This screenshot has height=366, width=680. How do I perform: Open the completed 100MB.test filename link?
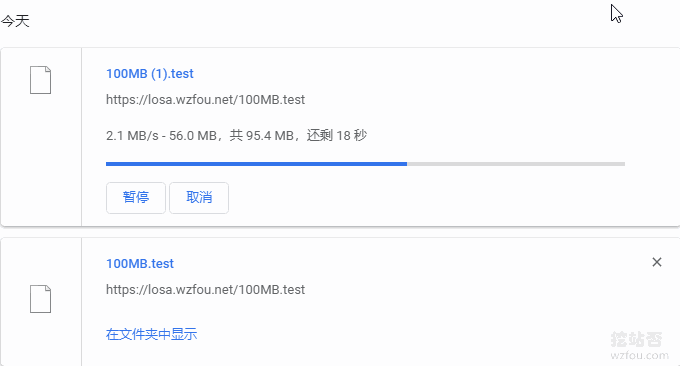[140, 264]
